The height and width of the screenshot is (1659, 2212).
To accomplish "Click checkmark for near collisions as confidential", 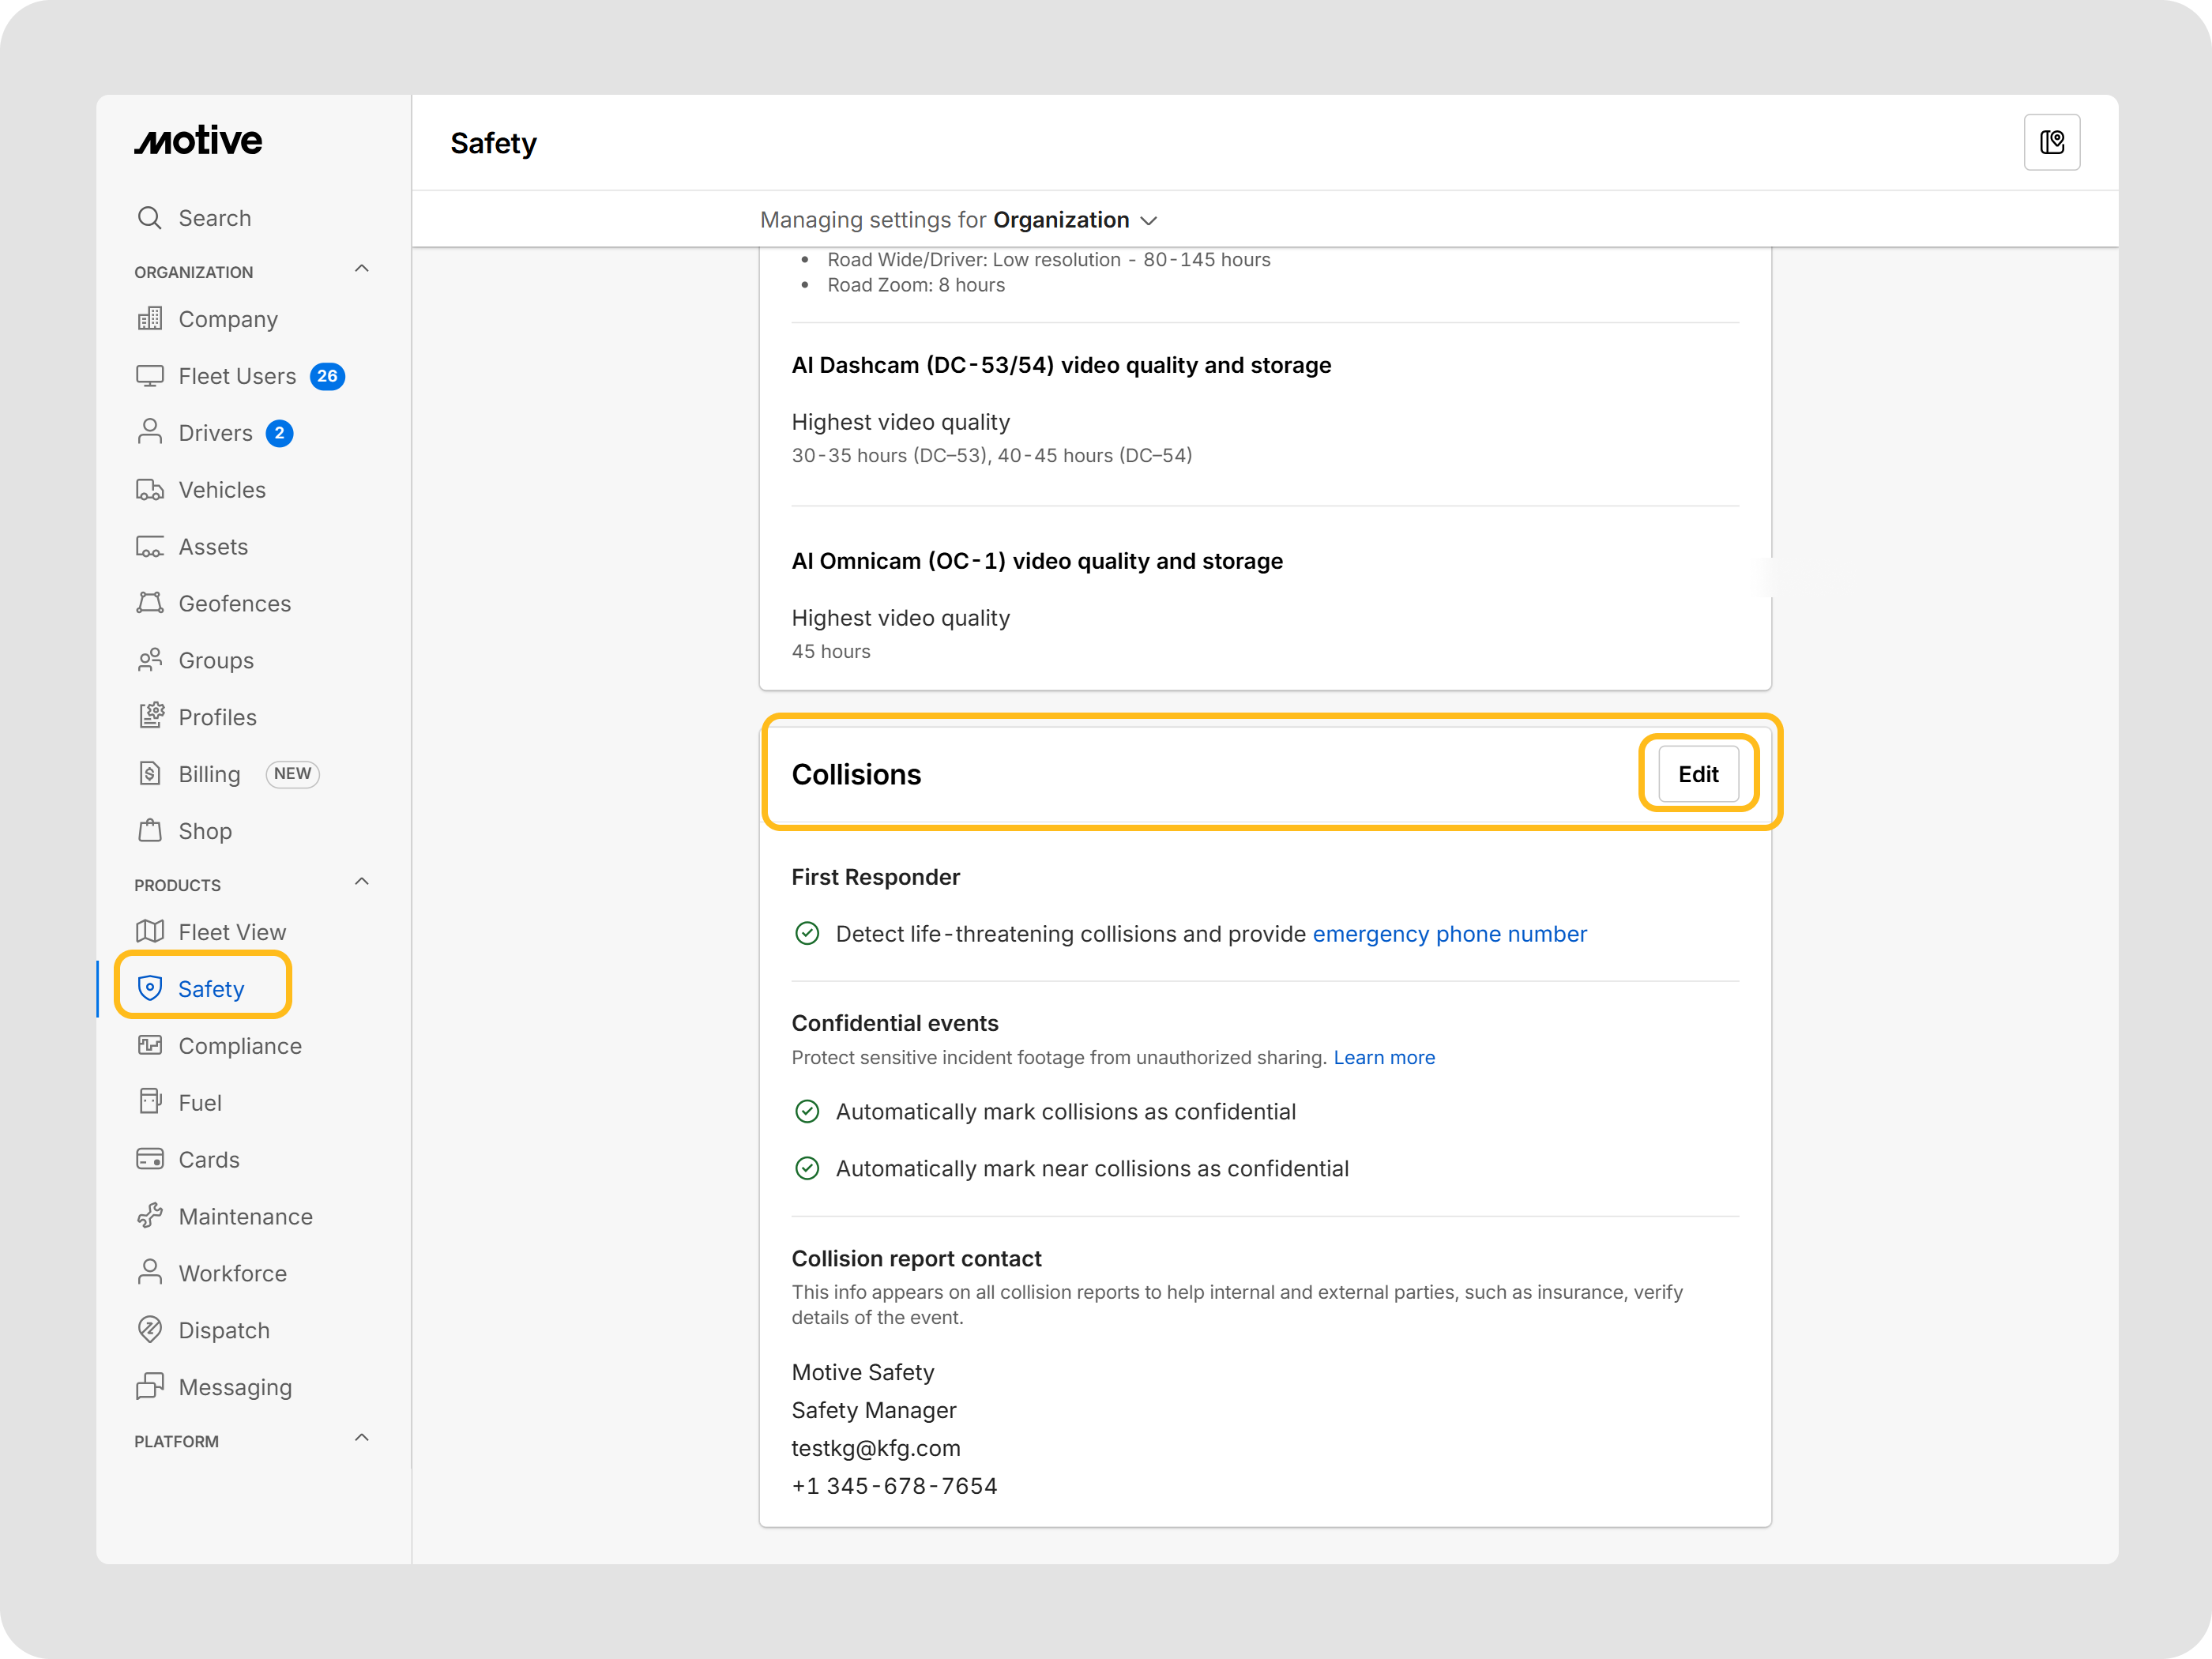I will [x=807, y=1168].
